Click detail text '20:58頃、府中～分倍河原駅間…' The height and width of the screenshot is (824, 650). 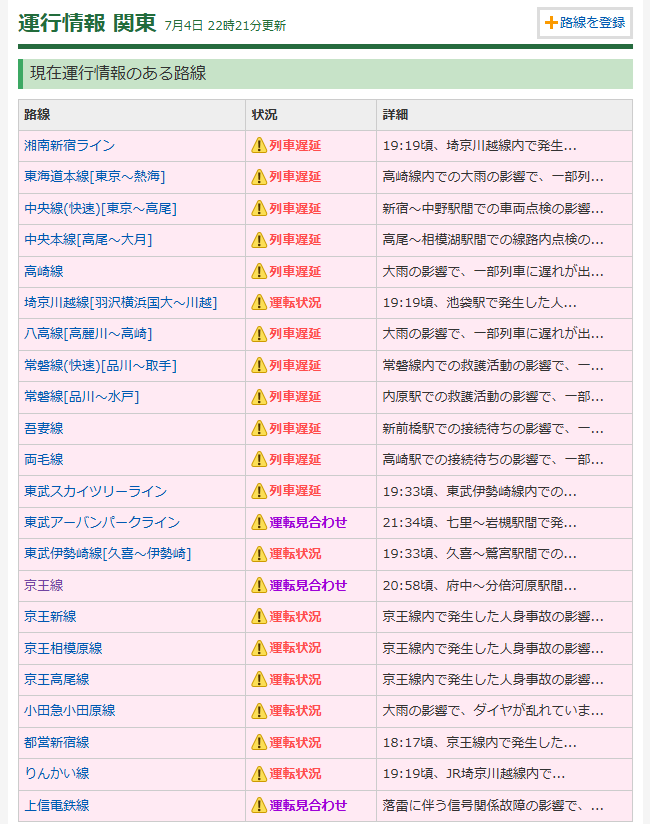pos(479,585)
